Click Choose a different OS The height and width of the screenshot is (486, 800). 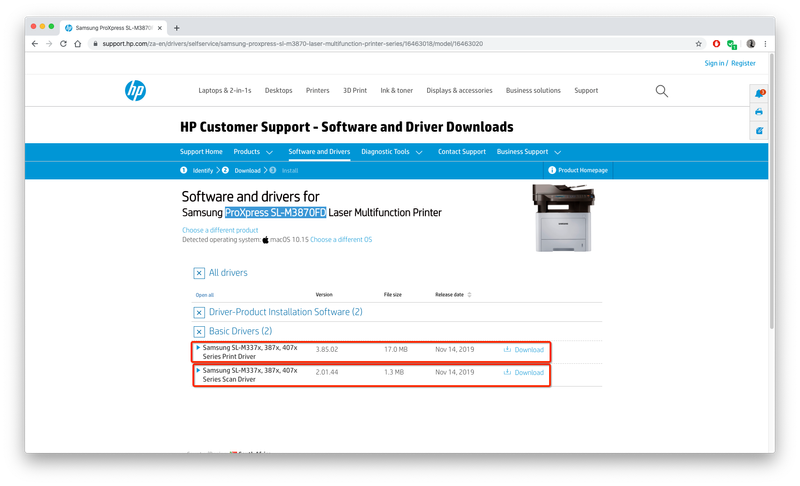[341, 239]
